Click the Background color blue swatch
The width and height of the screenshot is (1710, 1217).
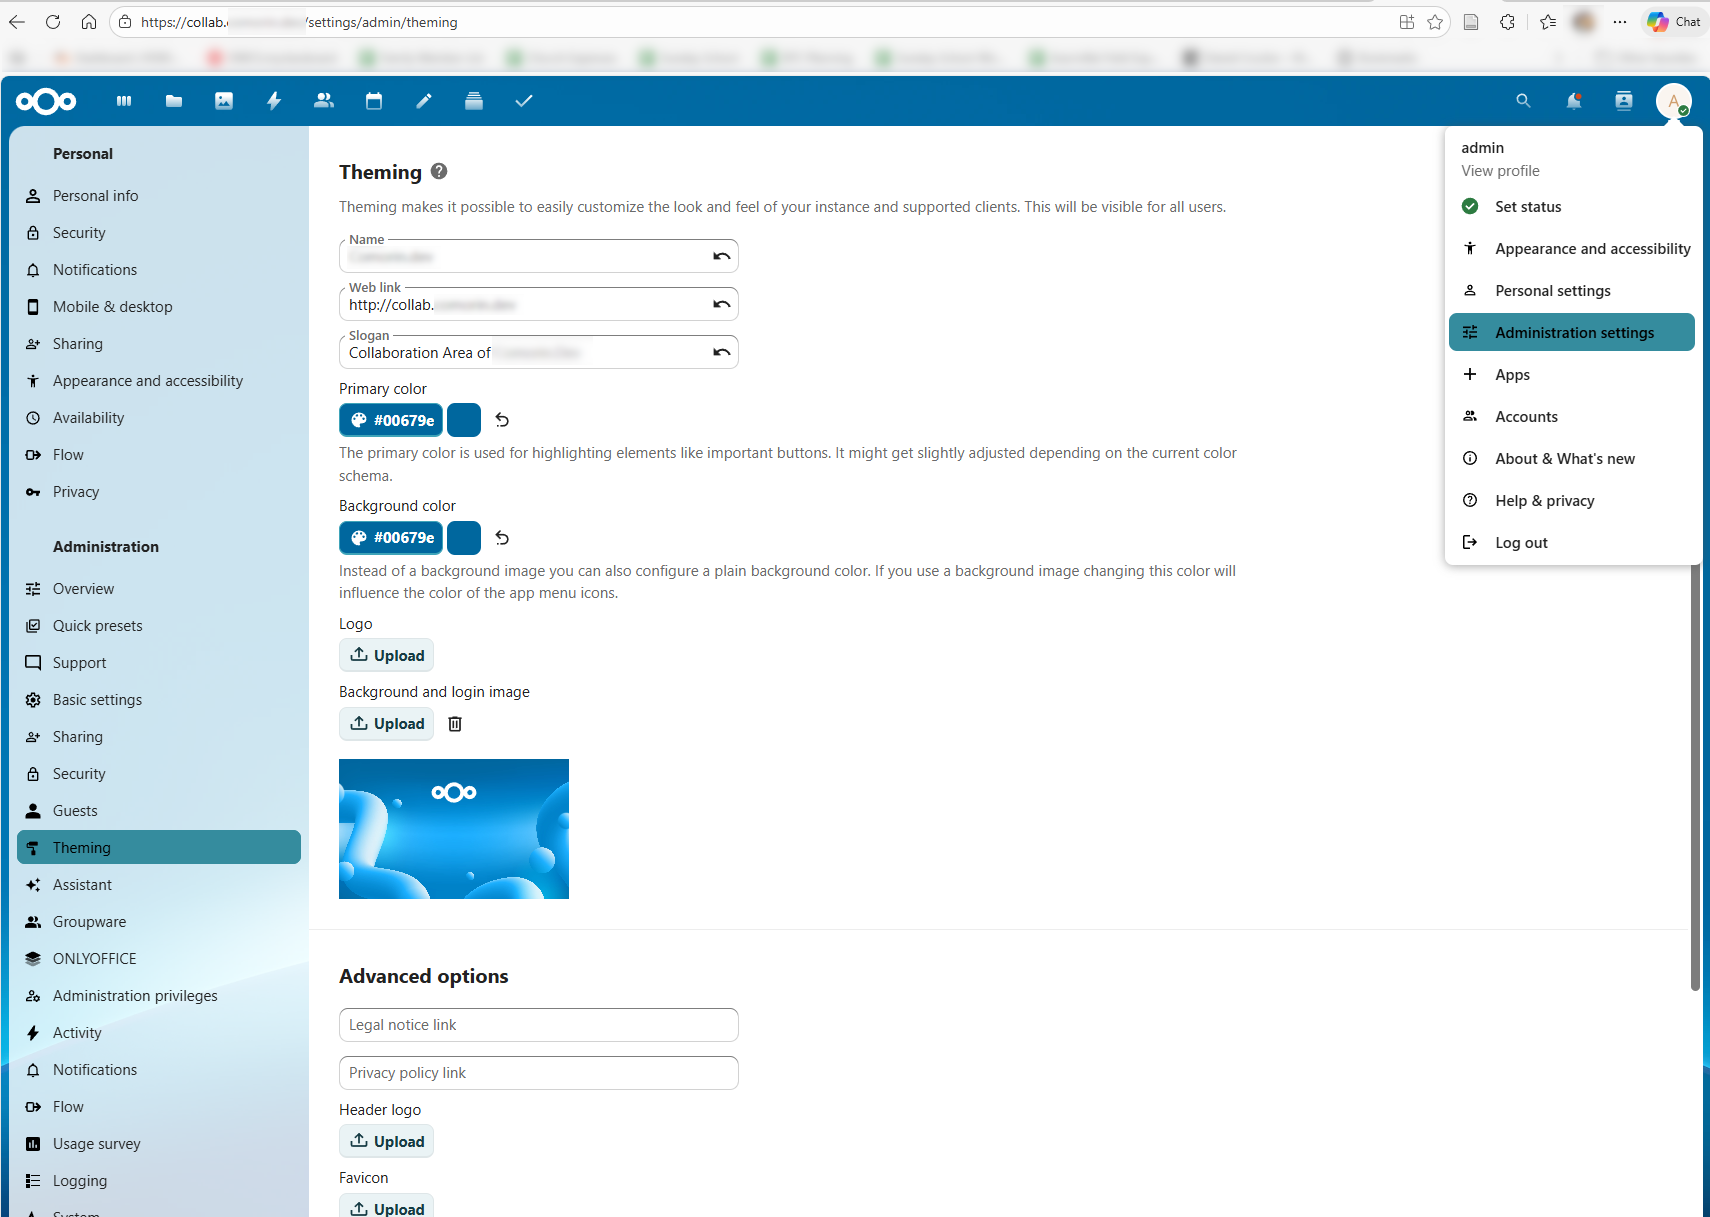tap(464, 538)
